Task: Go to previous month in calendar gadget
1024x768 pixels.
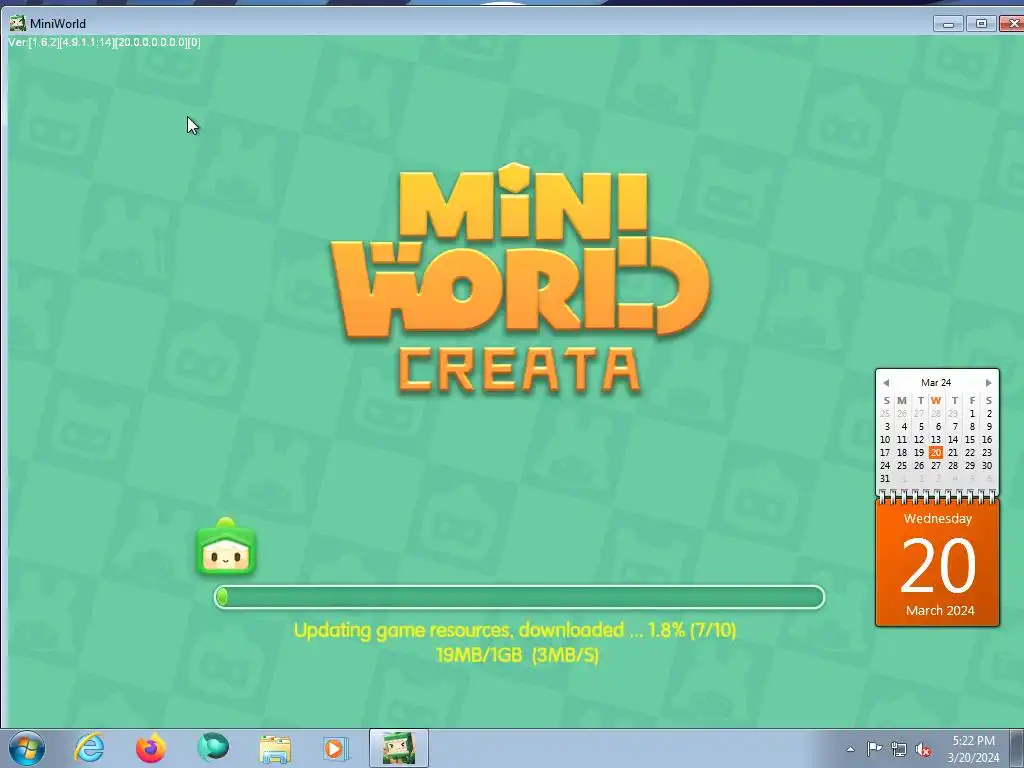Action: (x=886, y=383)
